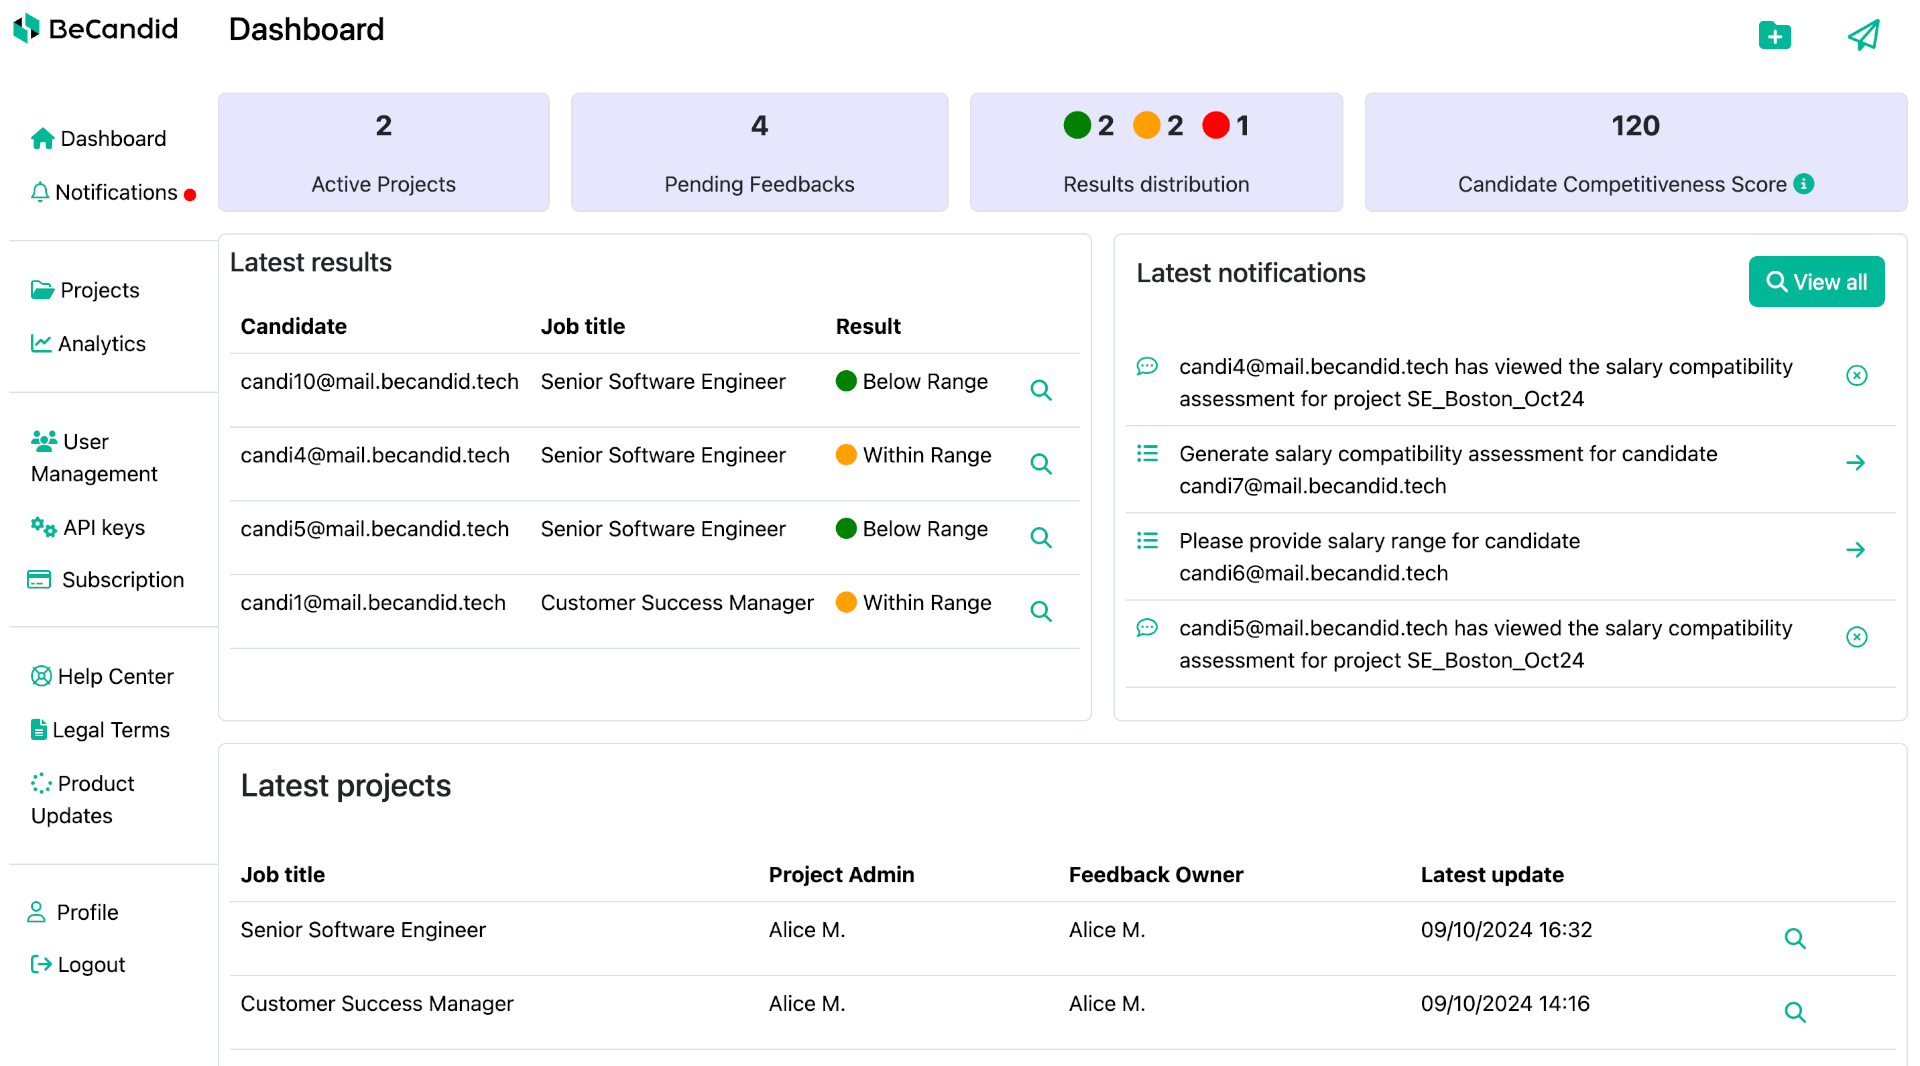Open Analytics in the sidebar
Image resolution: width=1920 pixels, height=1066 pixels.
click(88, 343)
